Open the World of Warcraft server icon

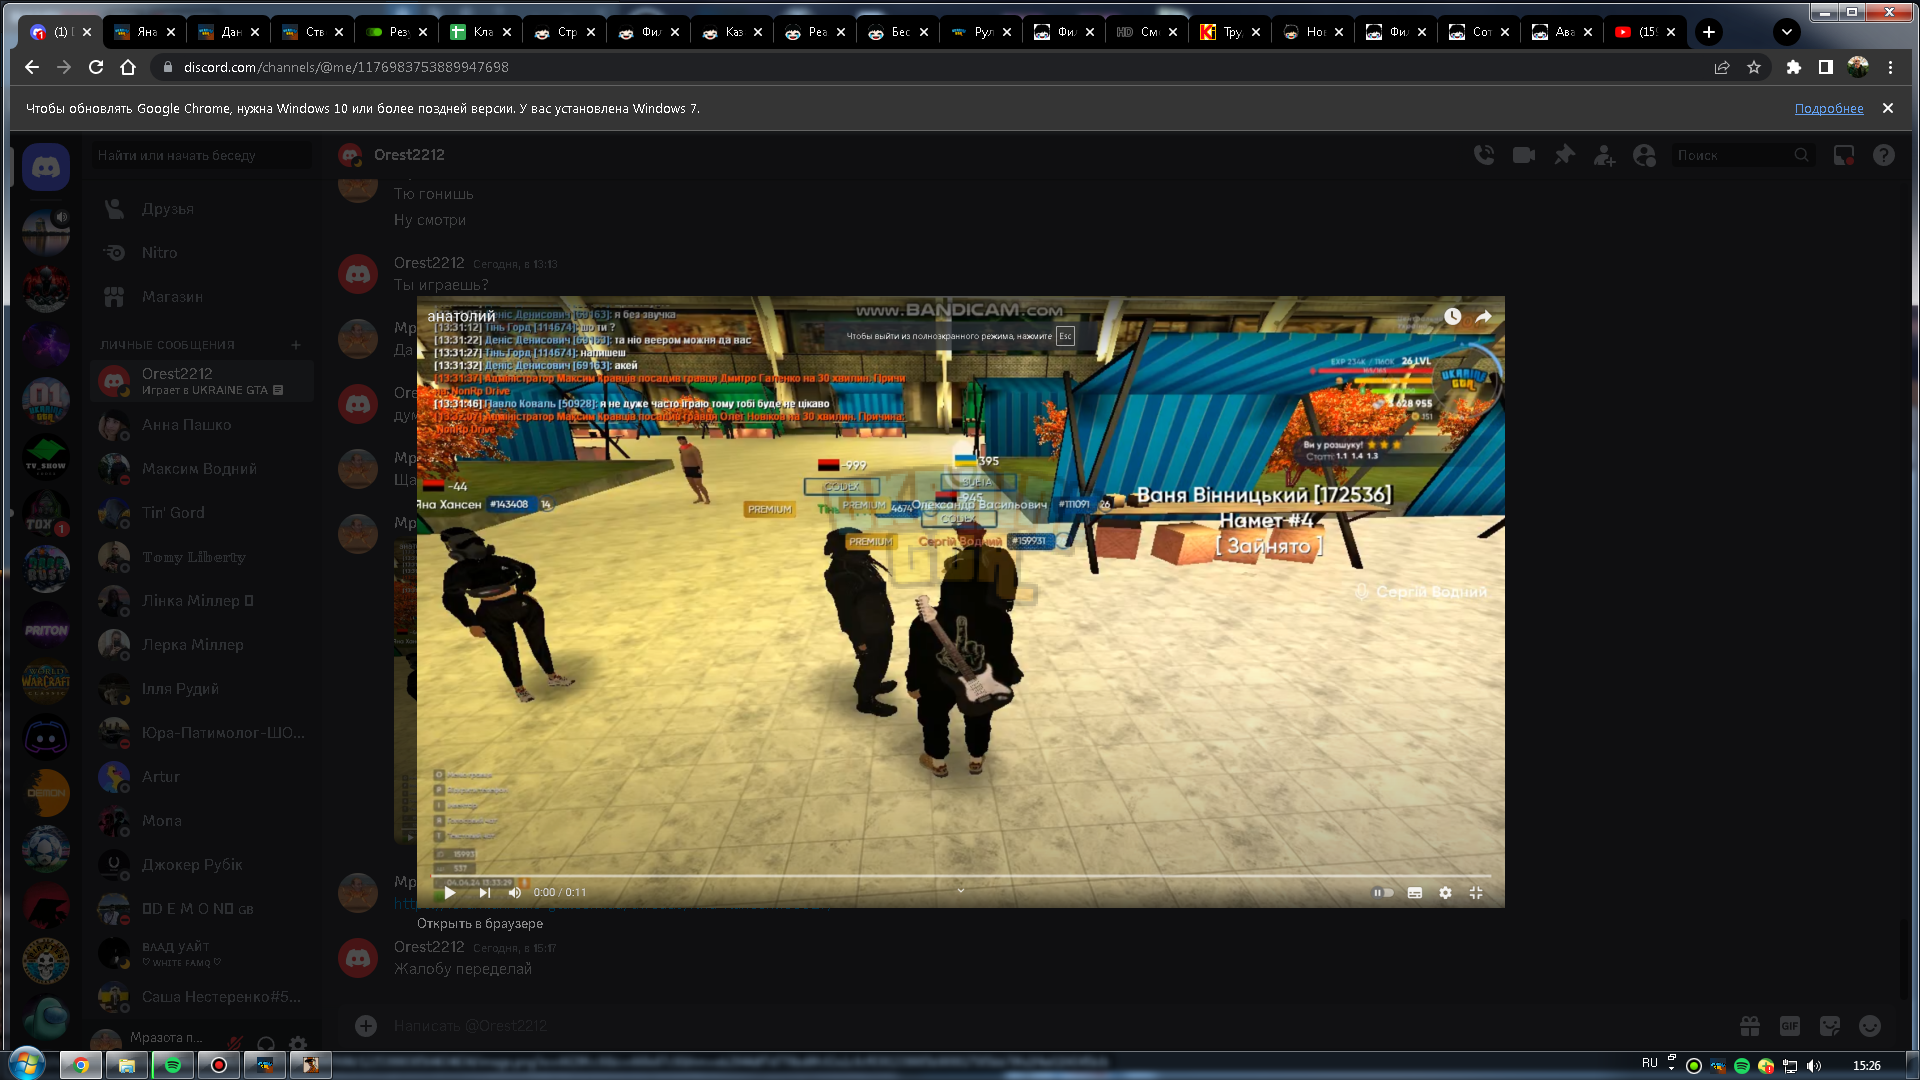click(x=46, y=682)
